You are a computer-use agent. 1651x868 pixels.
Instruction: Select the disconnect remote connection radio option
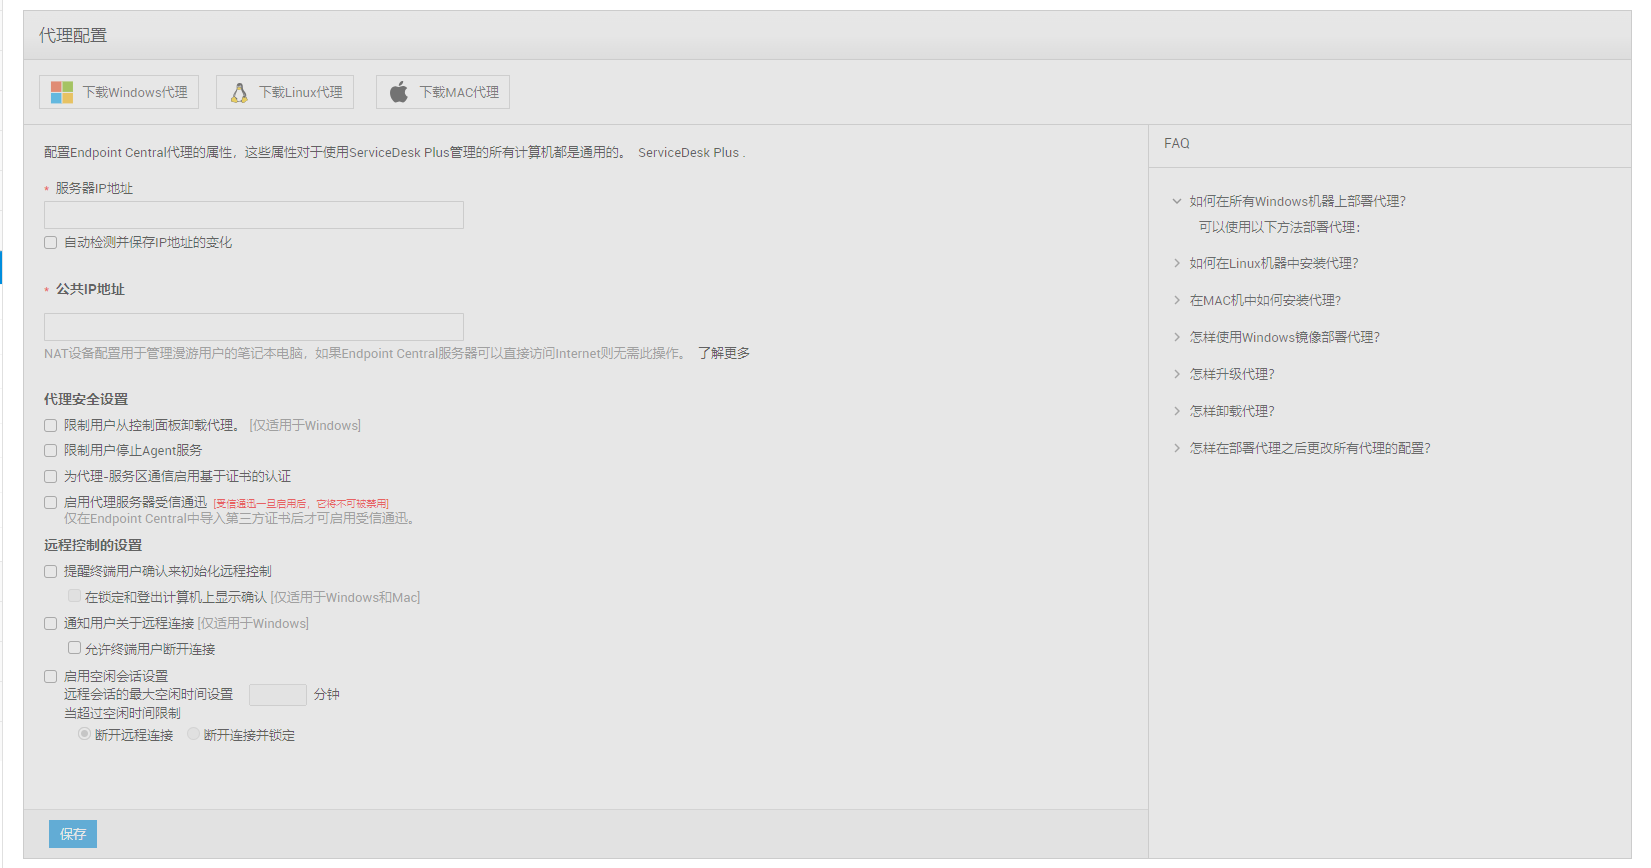coord(84,734)
